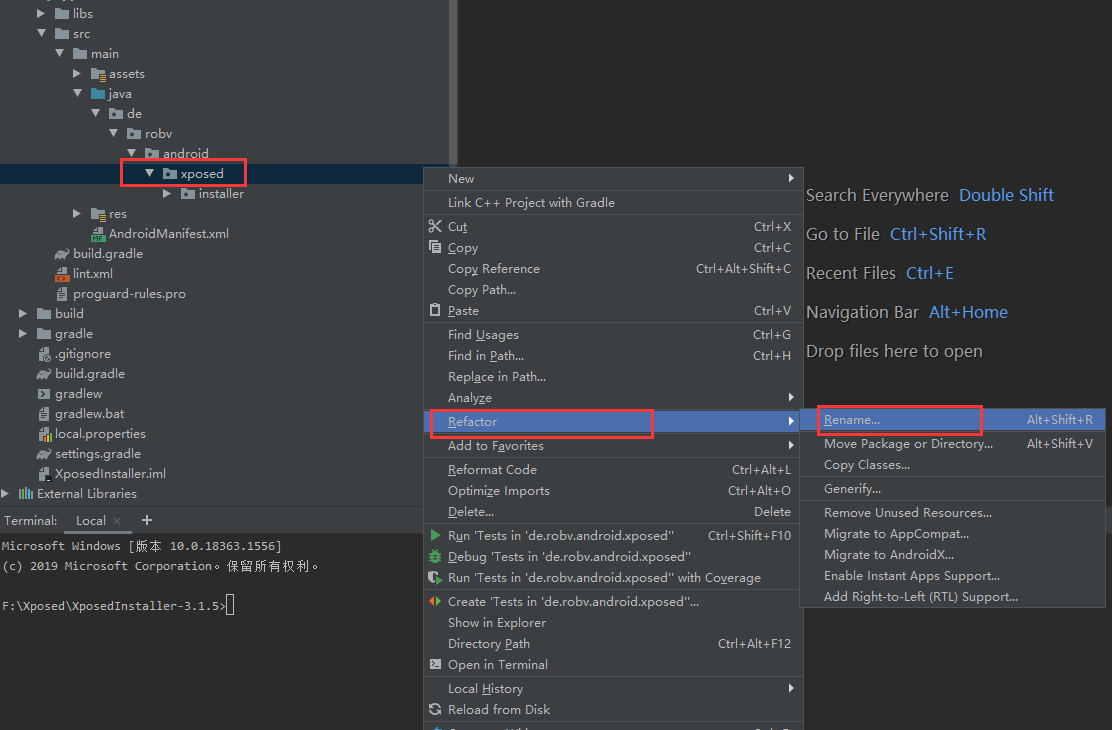Collapse the xposed package arrow
This screenshot has width=1112, height=730.
(x=150, y=173)
